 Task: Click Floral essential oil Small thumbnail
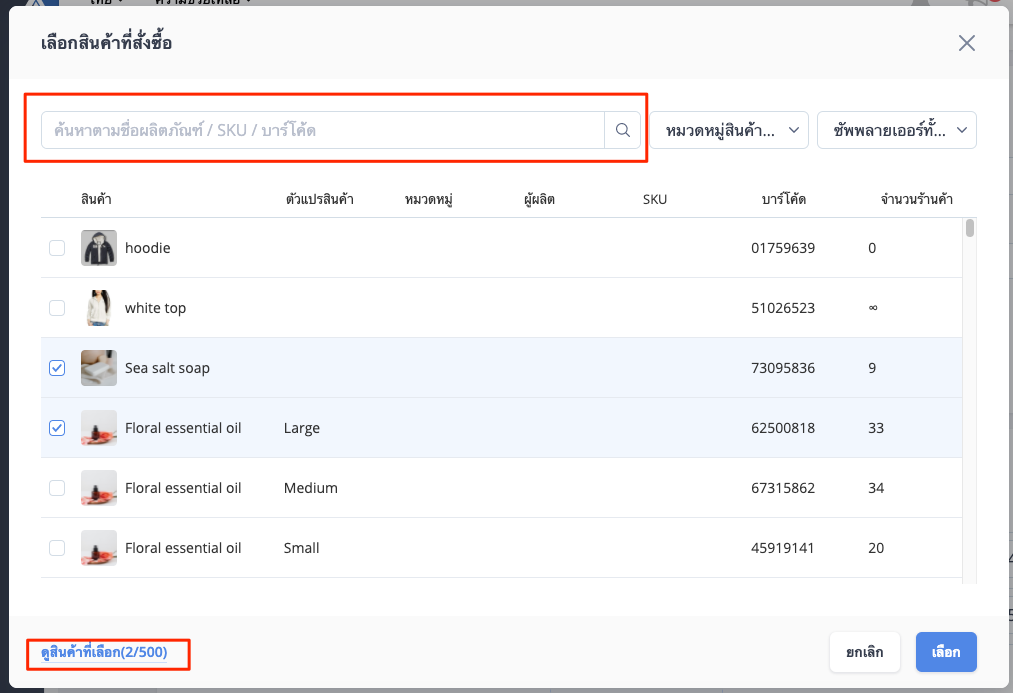tap(99, 548)
